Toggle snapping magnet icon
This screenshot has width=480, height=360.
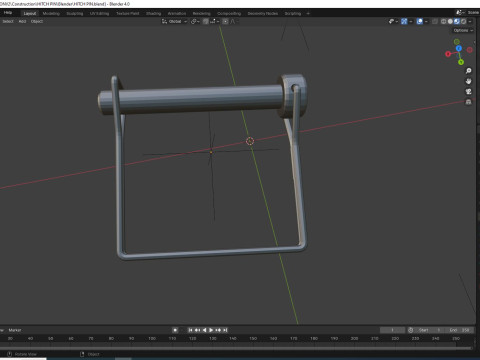point(206,21)
